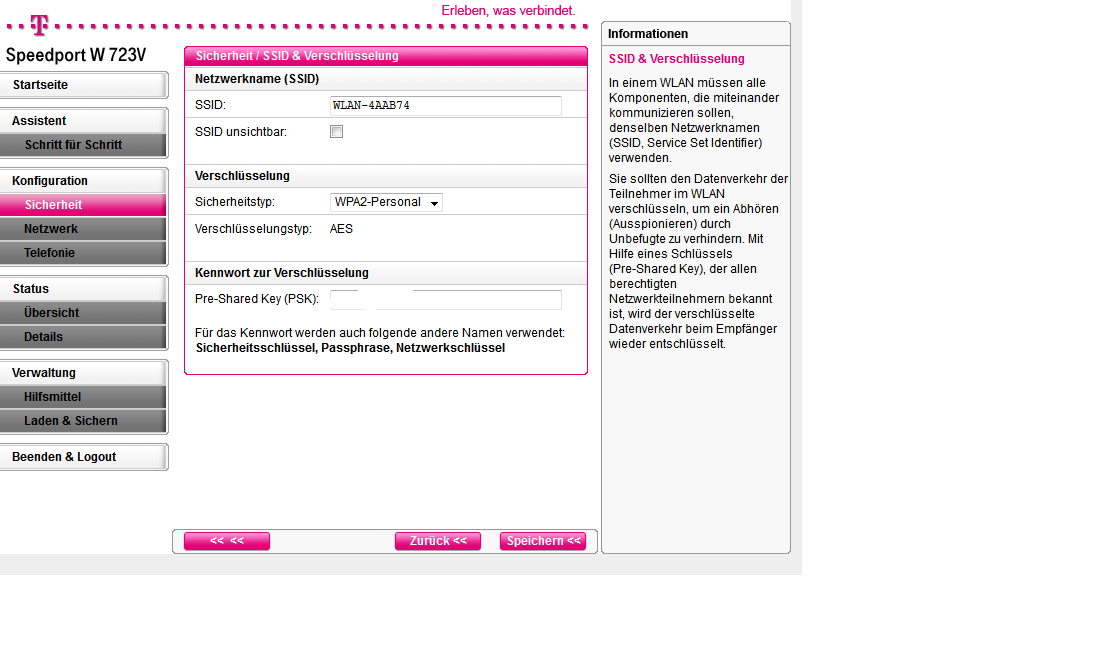Open the Verwaltung section

tap(83, 373)
